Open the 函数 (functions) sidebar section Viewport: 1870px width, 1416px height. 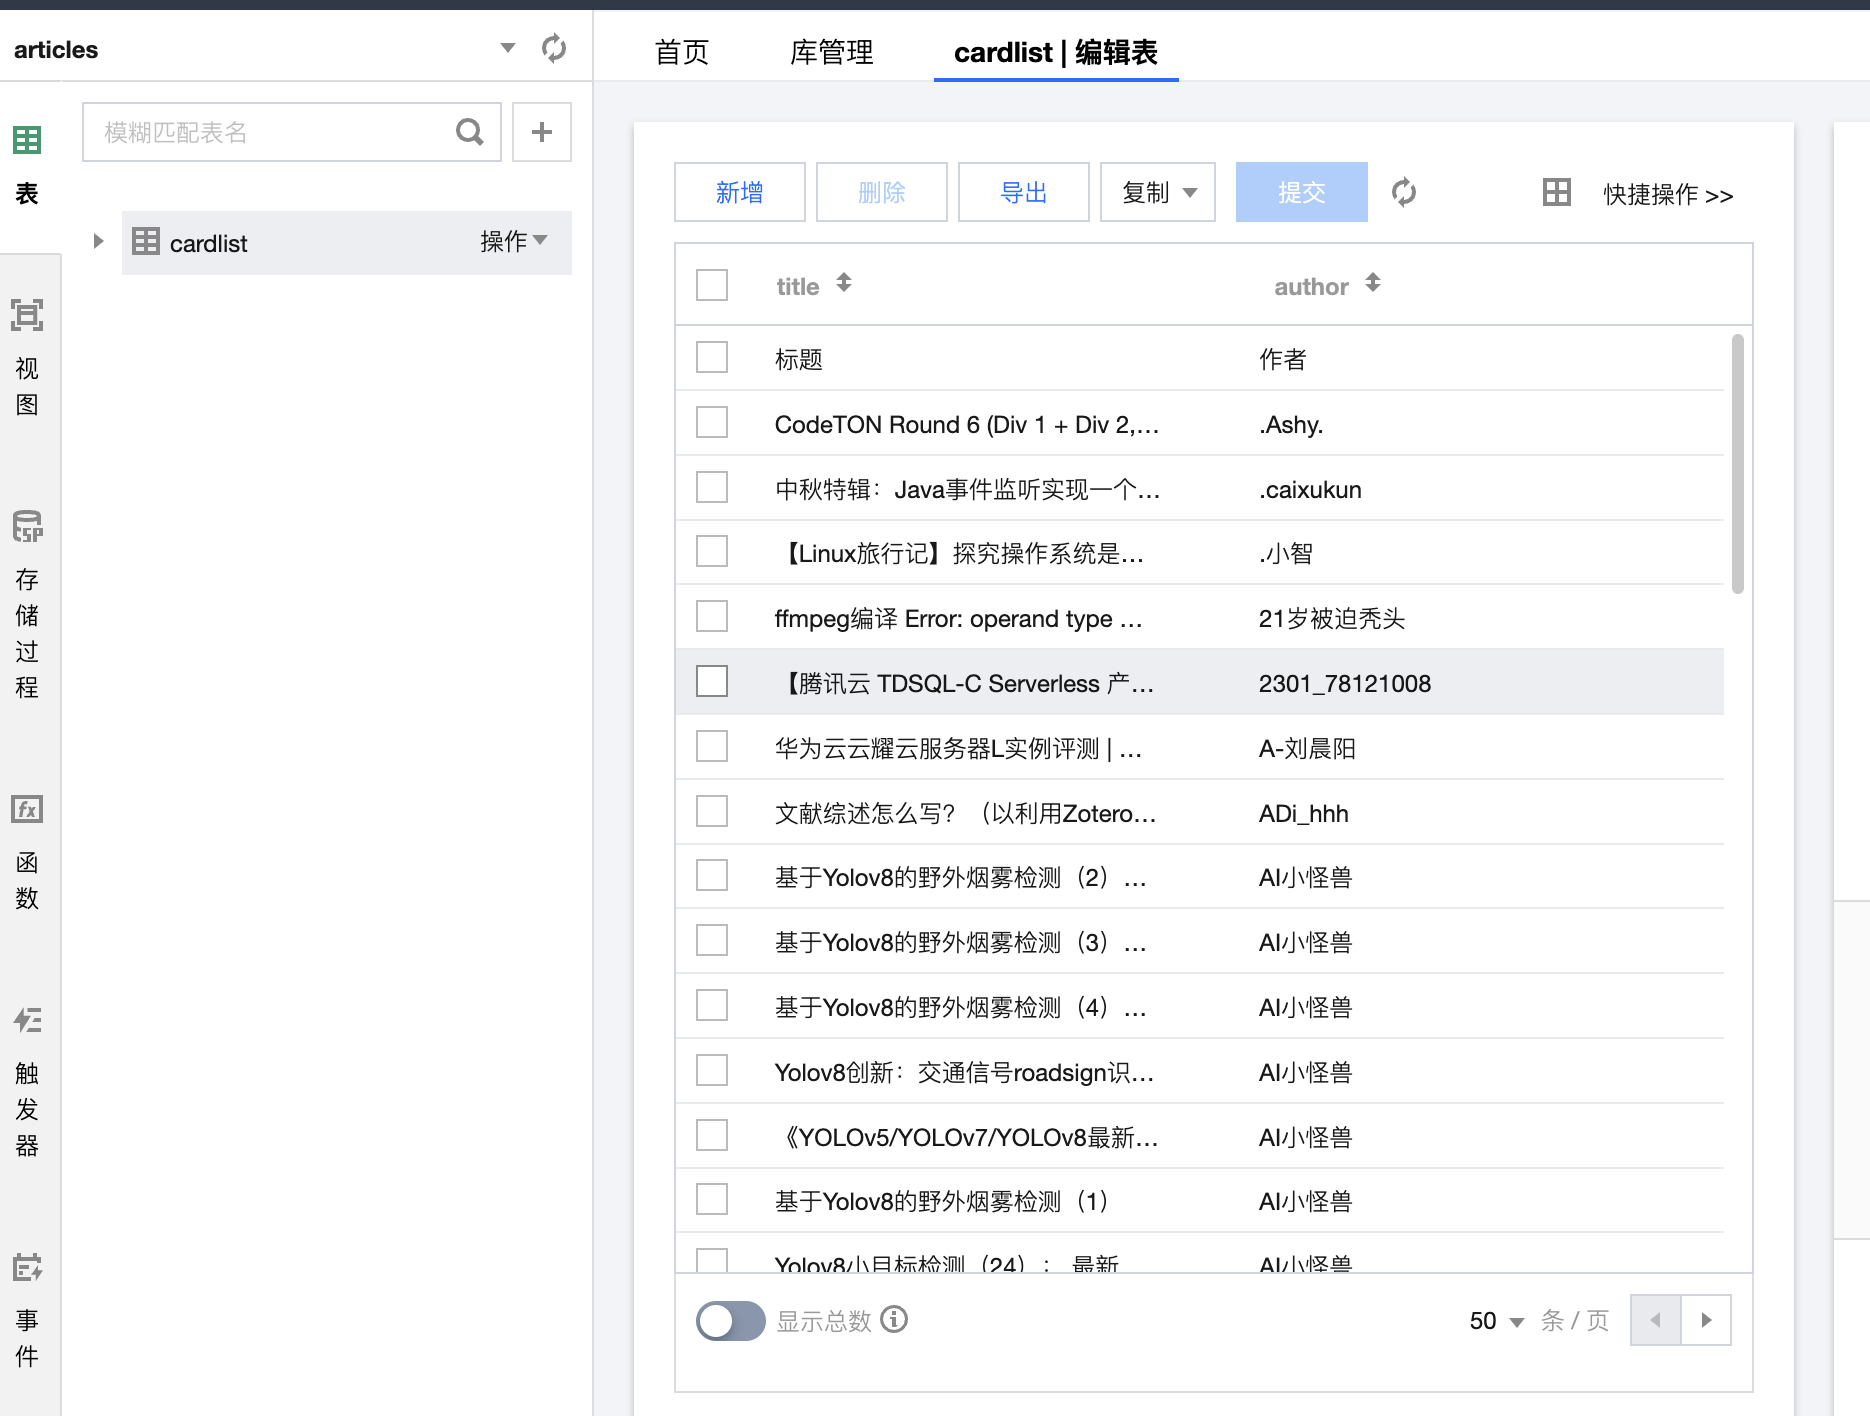click(27, 853)
